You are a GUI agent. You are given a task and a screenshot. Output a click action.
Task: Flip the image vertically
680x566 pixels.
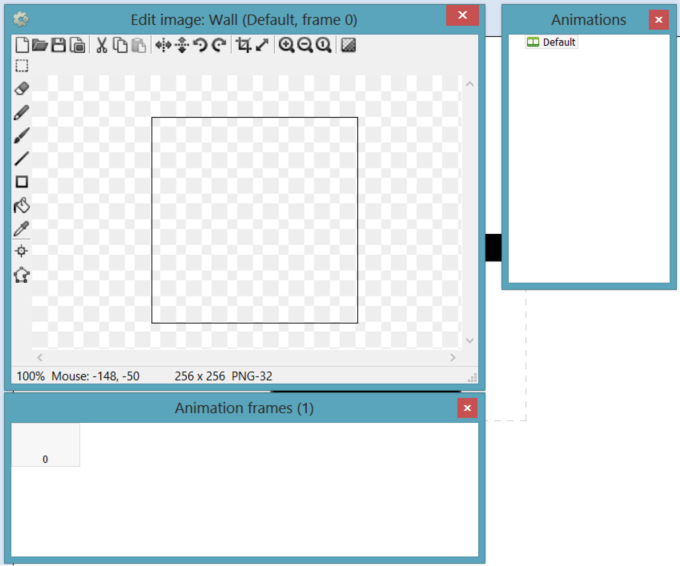tap(182, 45)
